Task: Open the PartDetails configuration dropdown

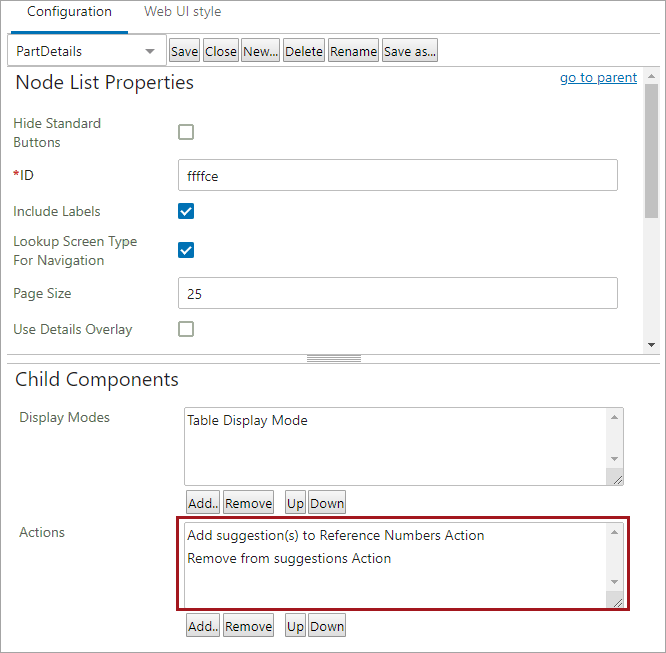Action: click(87, 51)
